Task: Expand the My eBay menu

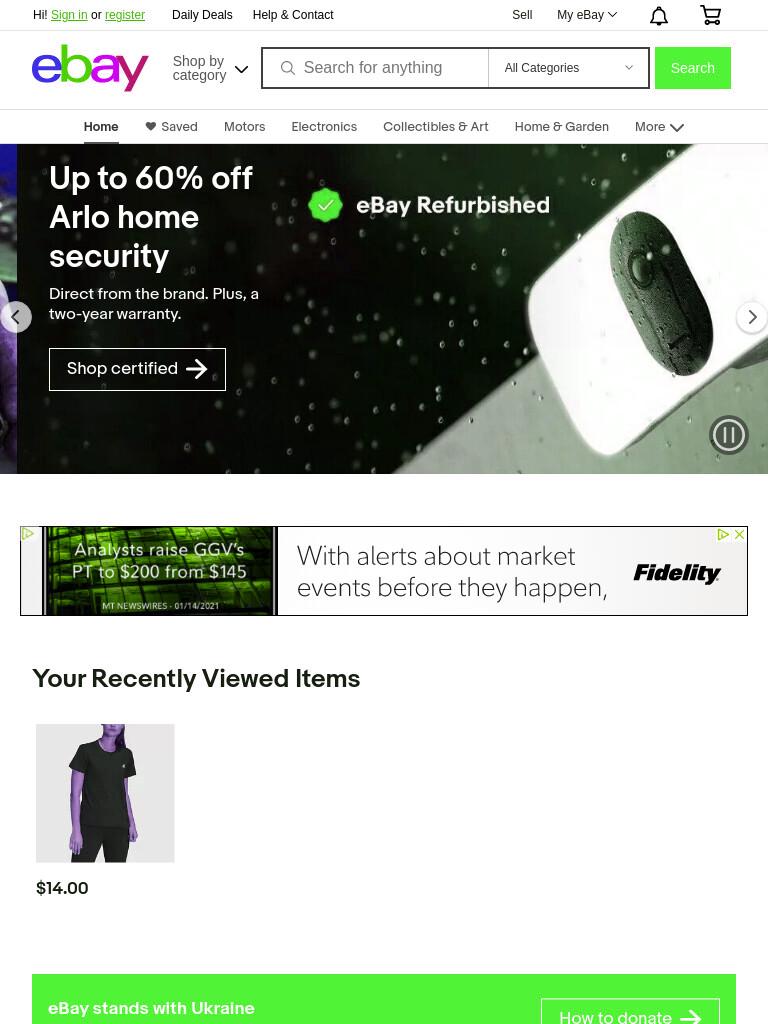Action: coord(586,15)
